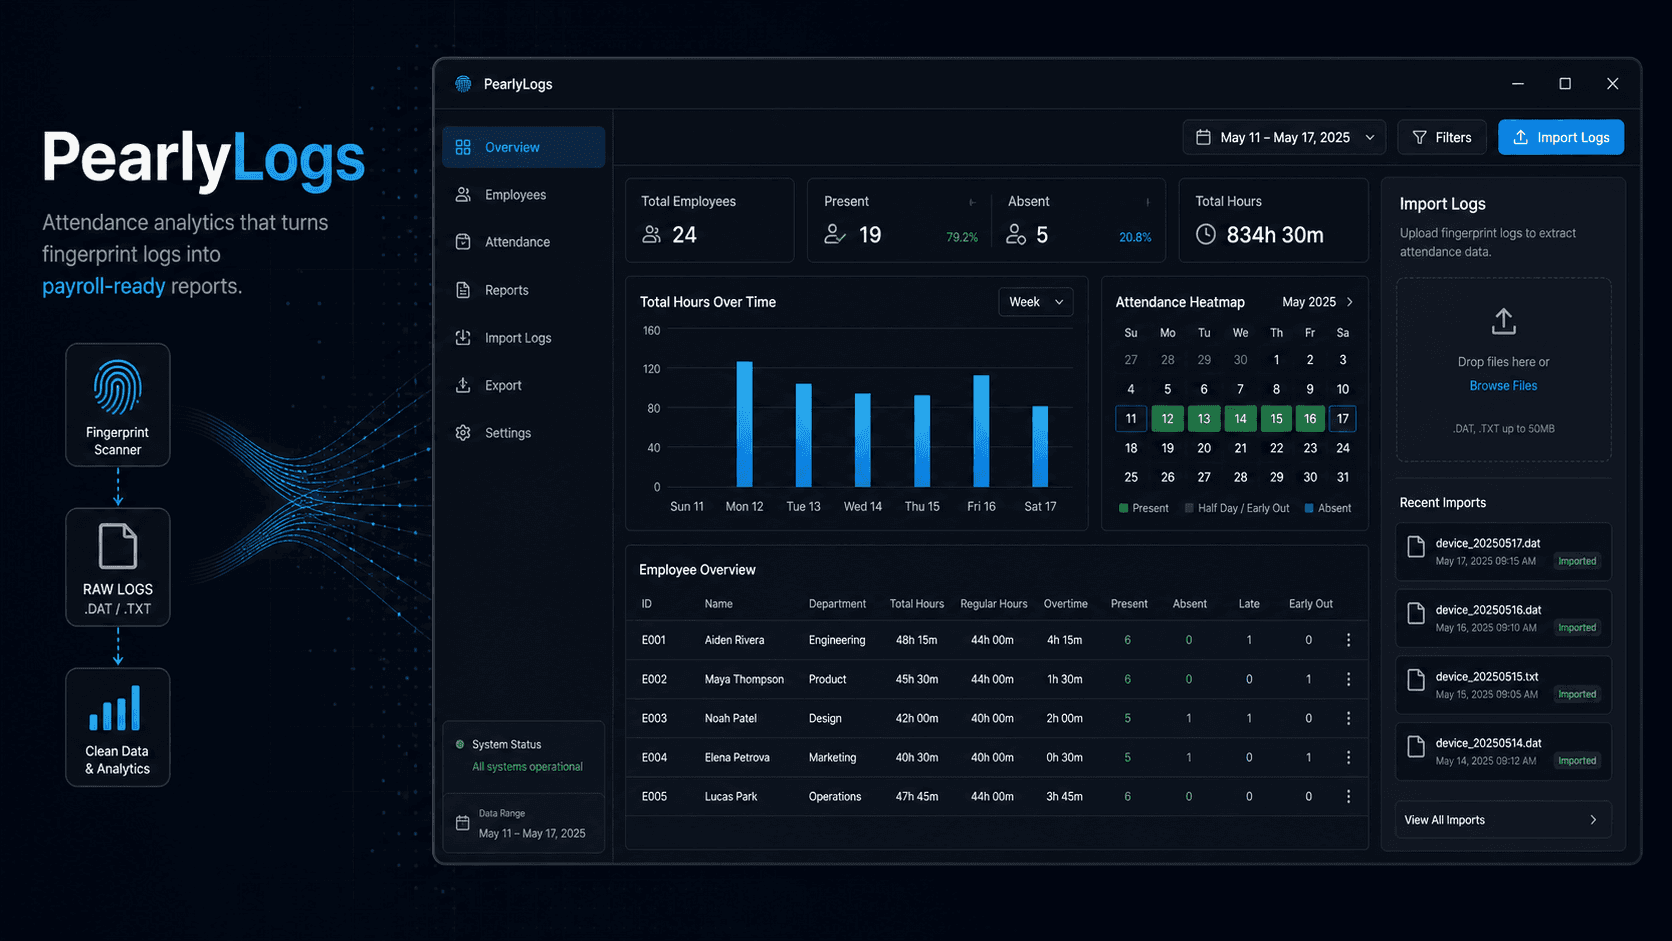This screenshot has height=941, width=1672.
Task: Click the blue Import Logs button
Action: click(x=1561, y=138)
